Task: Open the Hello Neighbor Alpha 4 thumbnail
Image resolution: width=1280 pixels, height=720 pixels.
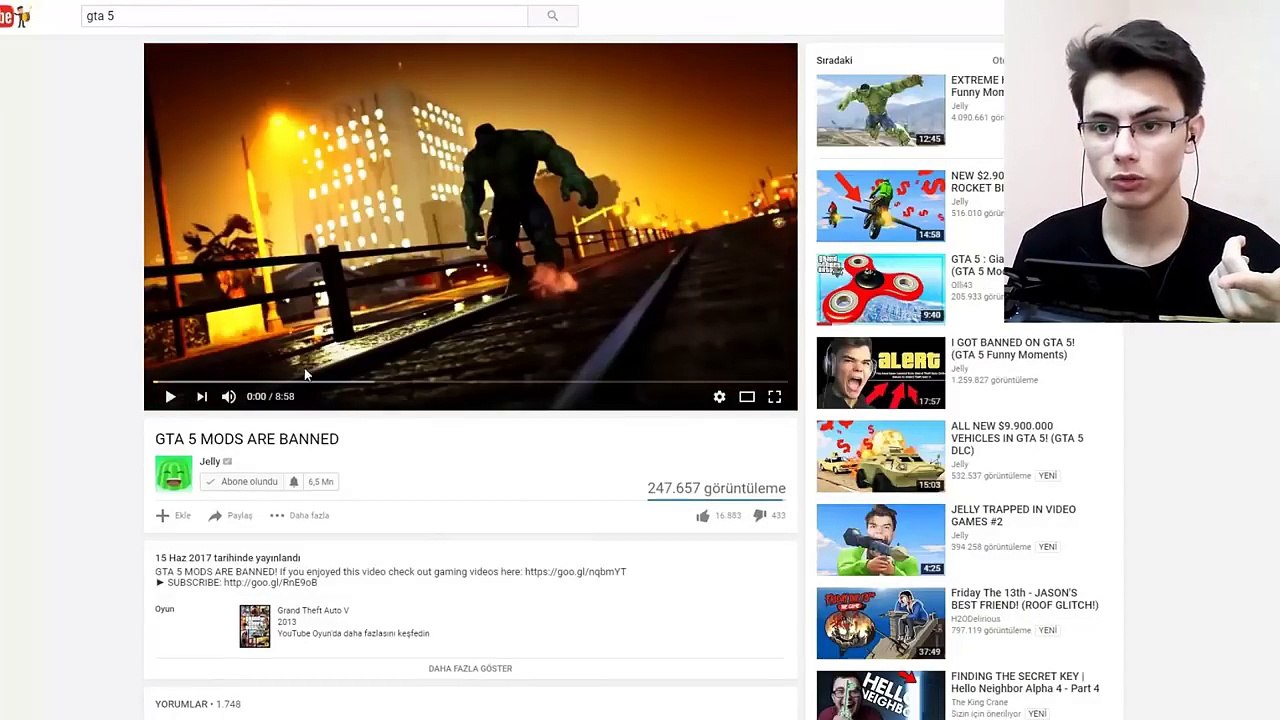Action: pyautogui.click(x=880, y=695)
